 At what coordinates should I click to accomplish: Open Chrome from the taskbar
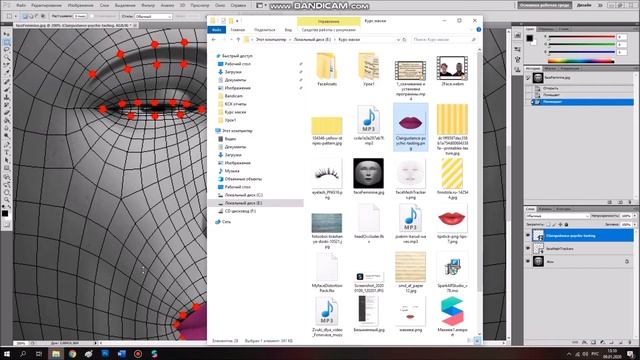72,353
